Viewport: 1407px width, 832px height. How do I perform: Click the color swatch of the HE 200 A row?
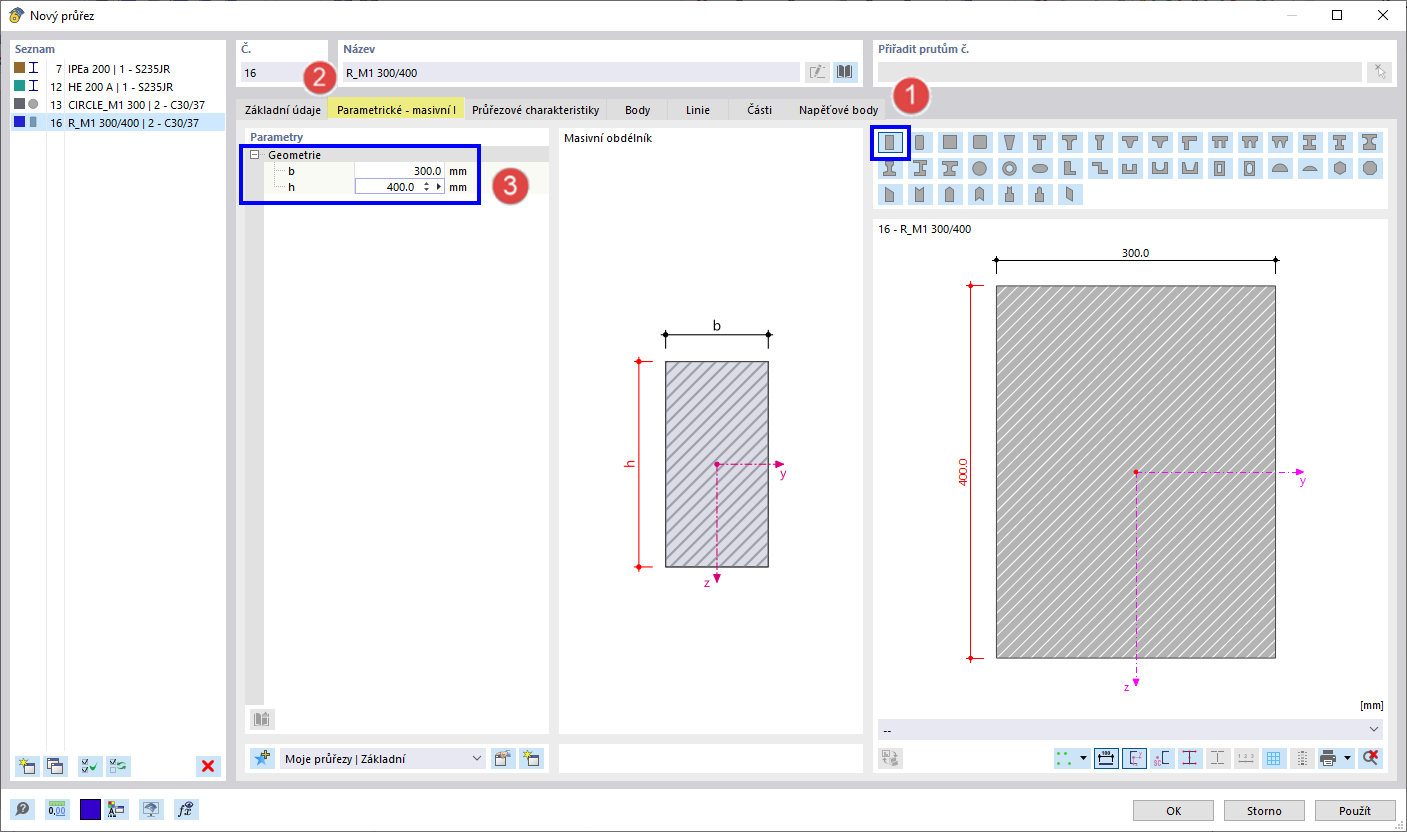(19, 86)
